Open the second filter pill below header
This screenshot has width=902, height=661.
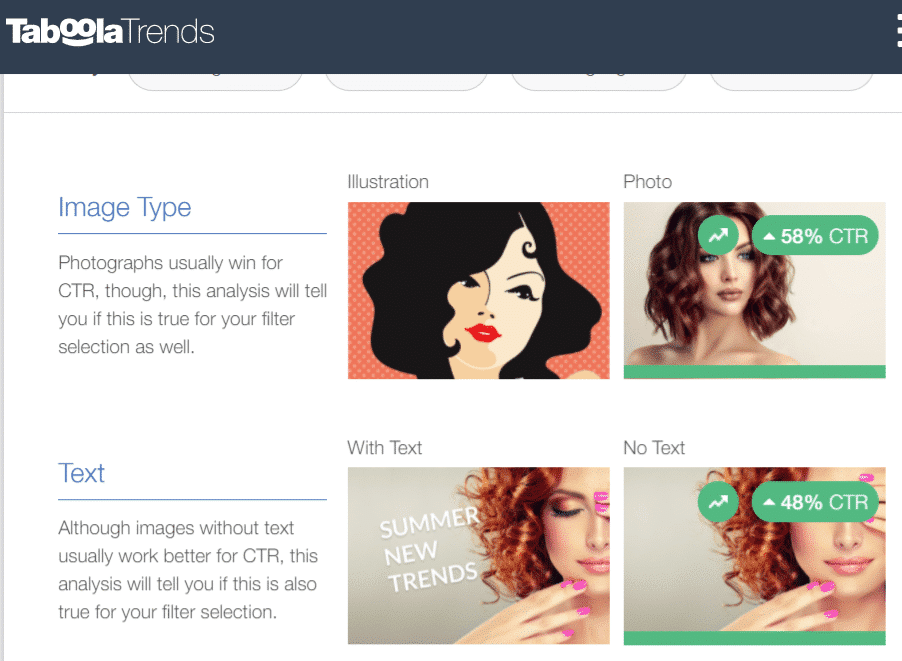(406, 82)
